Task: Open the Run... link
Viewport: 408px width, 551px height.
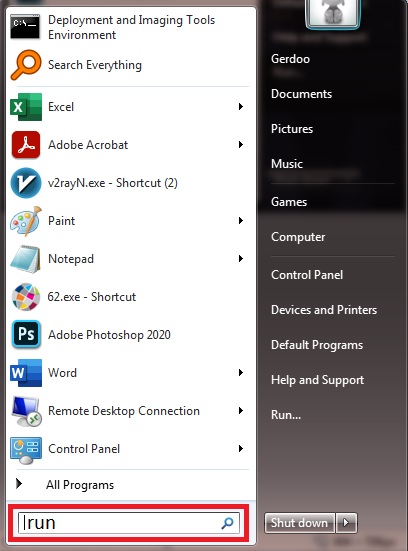Action: [286, 415]
